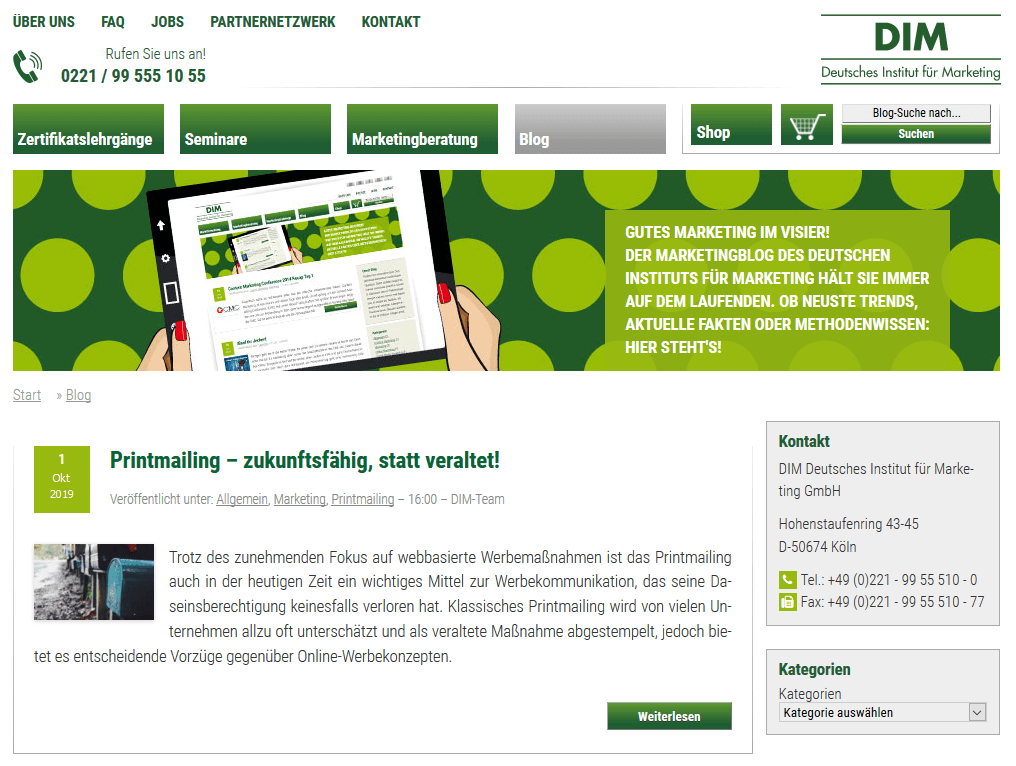1016x766 pixels.
Task: Click the mailbox article thumbnail
Action: tap(94, 582)
